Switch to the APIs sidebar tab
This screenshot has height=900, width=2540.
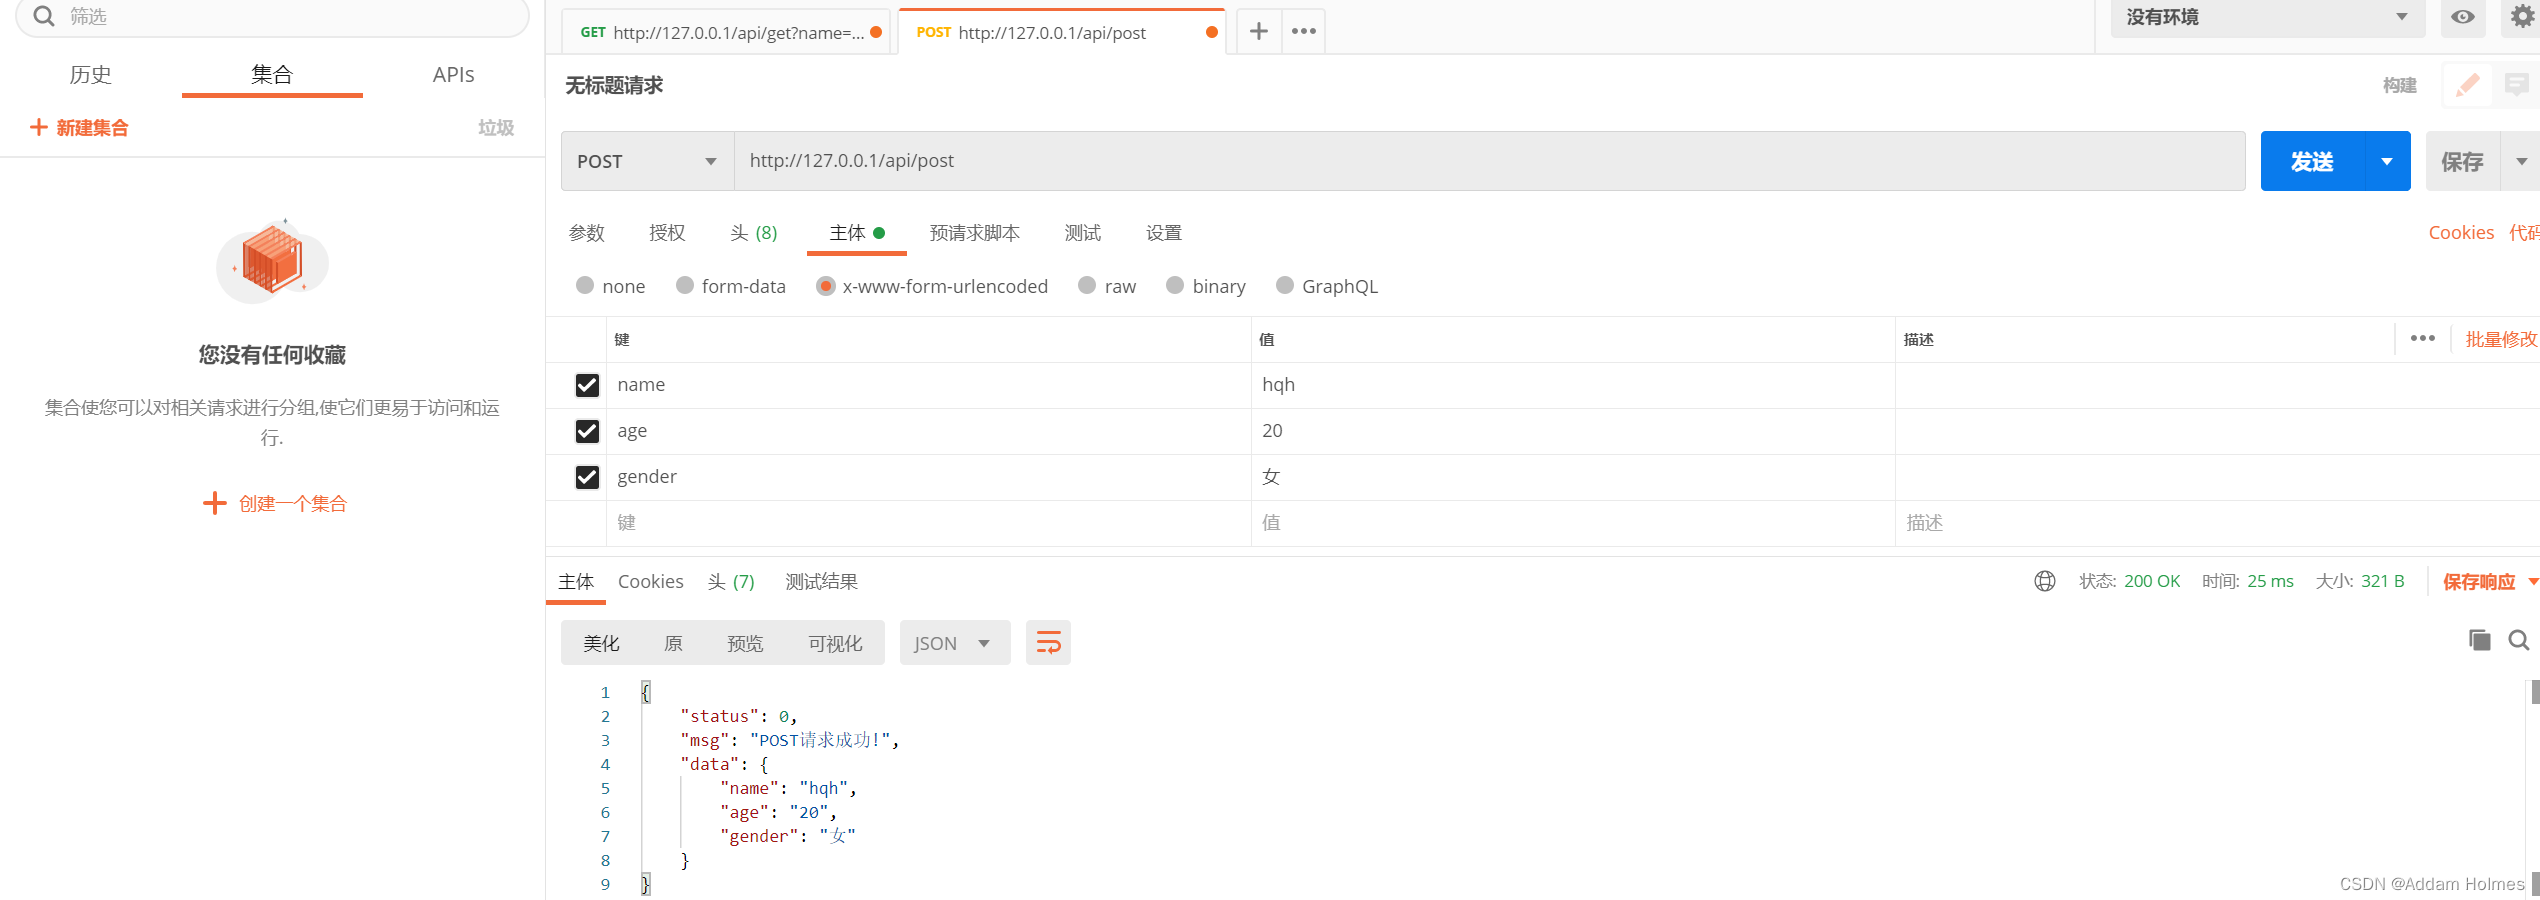[453, 74]
